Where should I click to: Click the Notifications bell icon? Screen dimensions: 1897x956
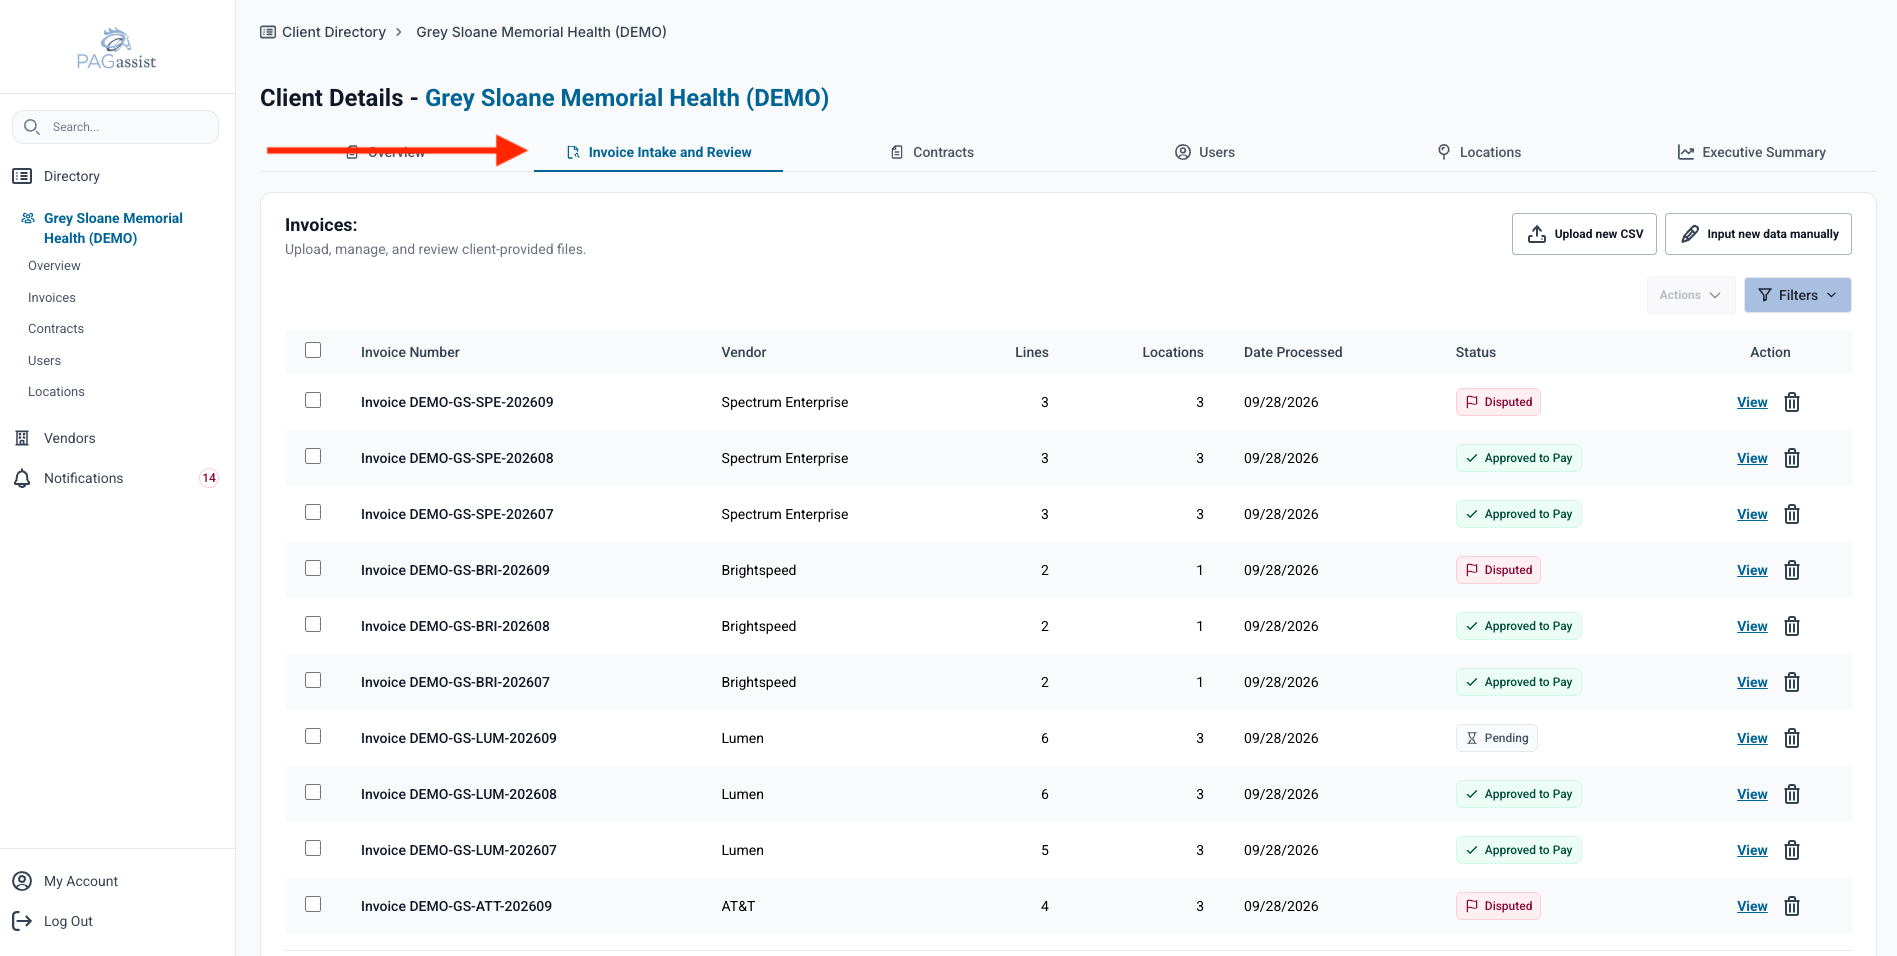point(22,478)
